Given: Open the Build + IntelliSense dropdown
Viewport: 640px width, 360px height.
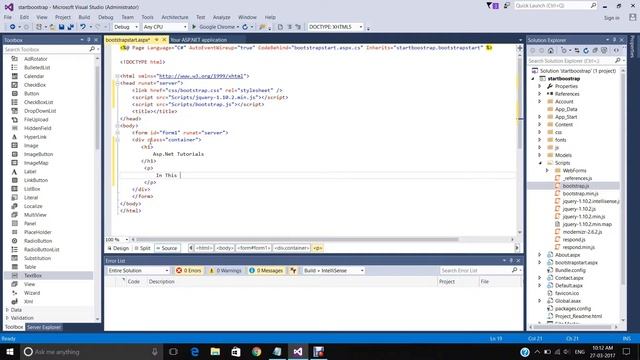Looking at the screenshot, I should [333, 271].
